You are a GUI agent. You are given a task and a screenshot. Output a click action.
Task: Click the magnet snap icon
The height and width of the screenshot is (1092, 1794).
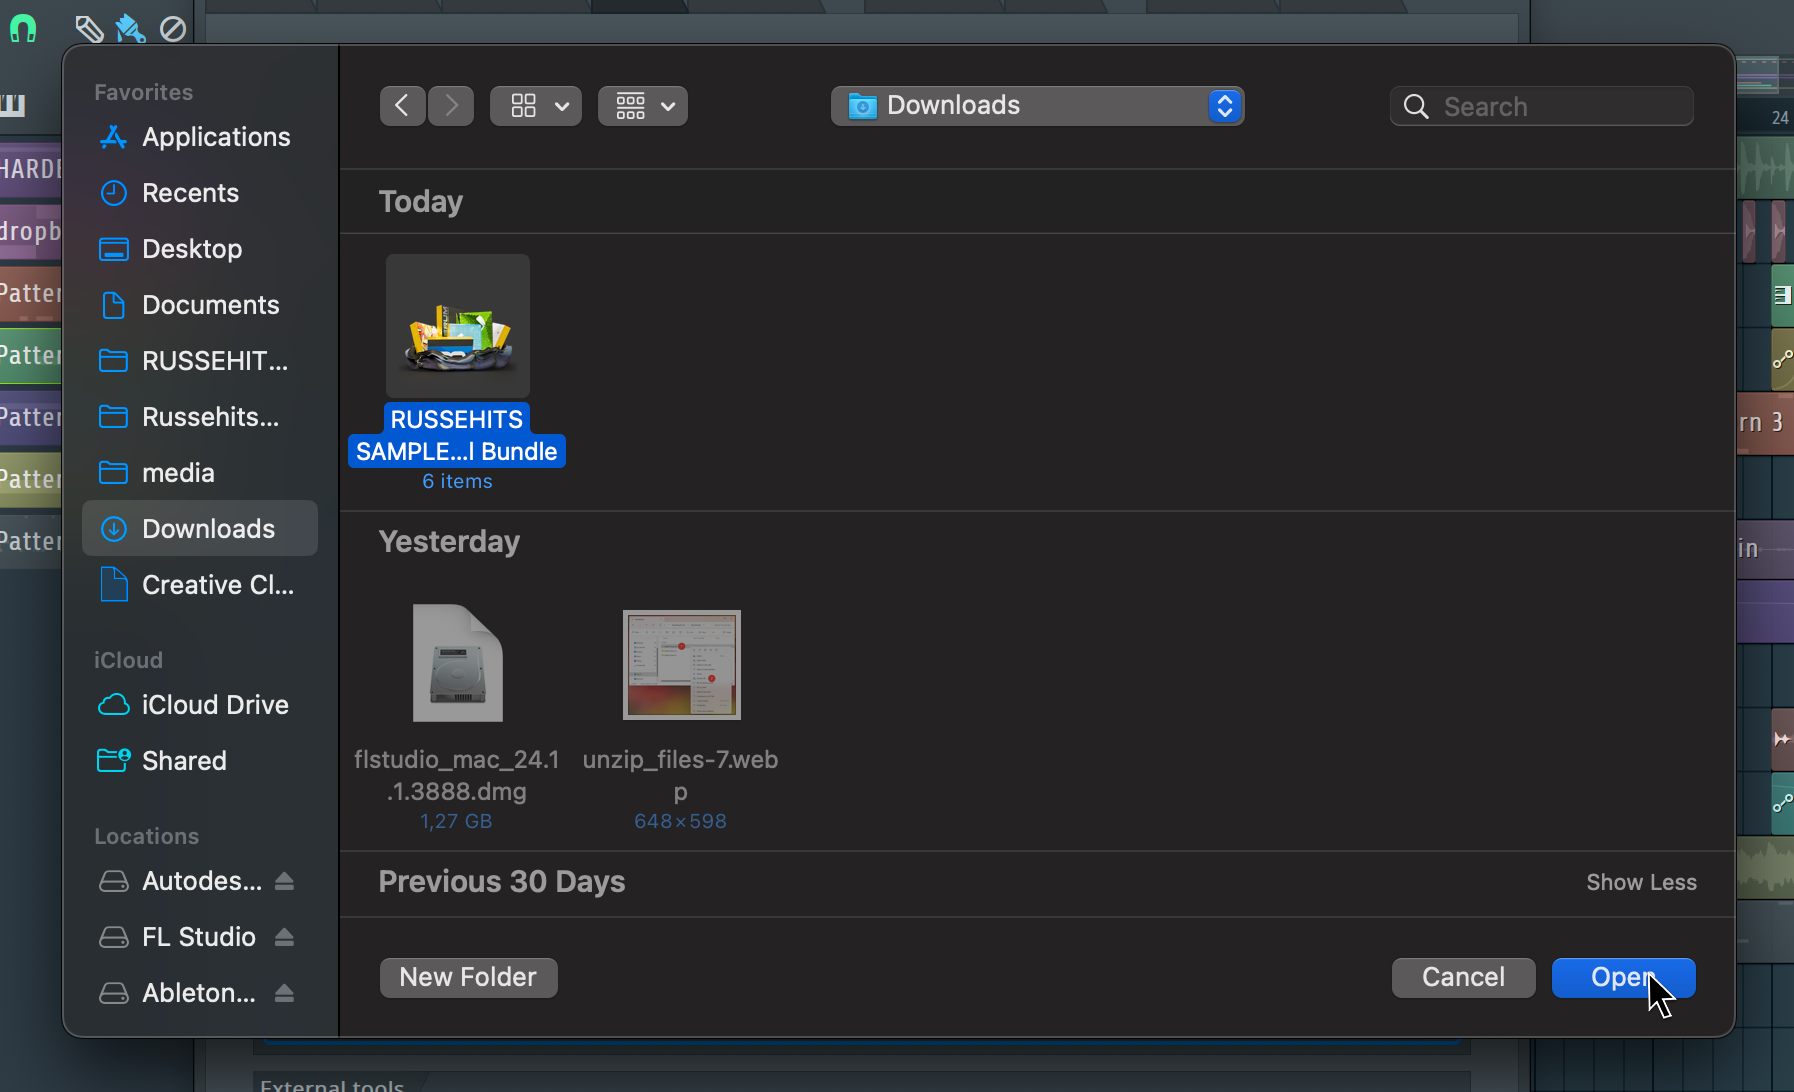pos(22,28)
